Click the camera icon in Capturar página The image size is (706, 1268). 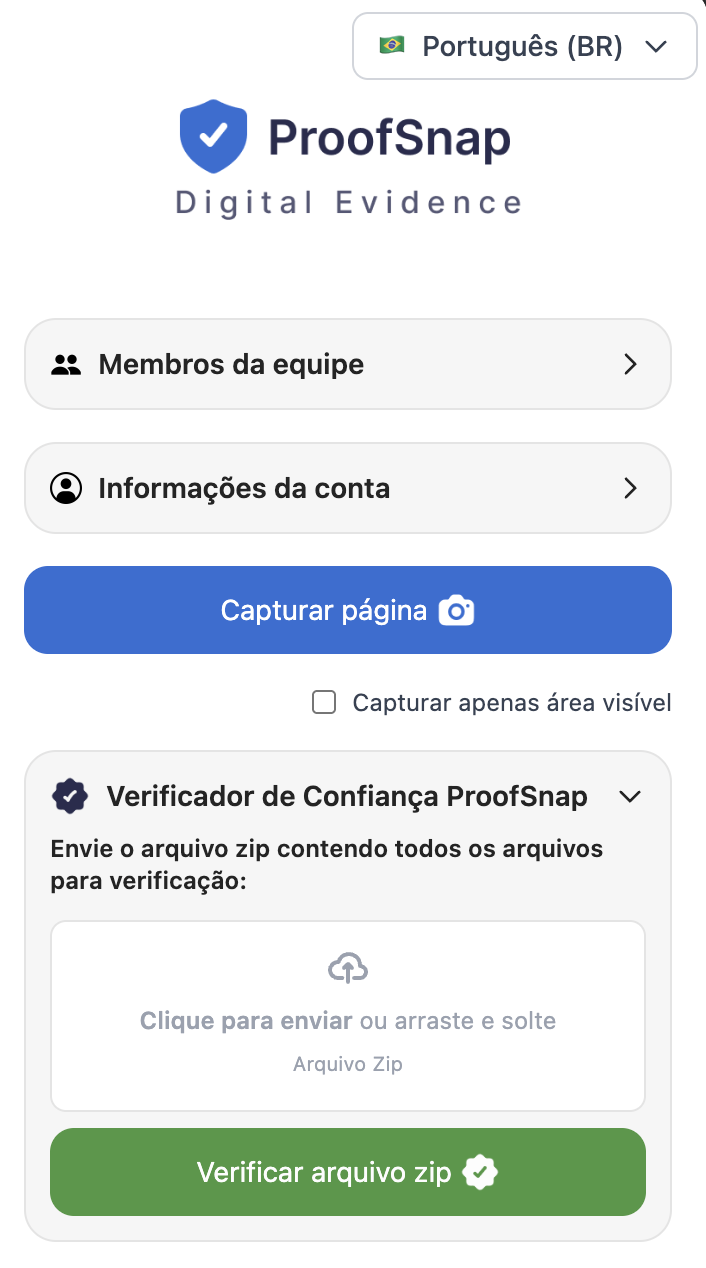(x=456, y=610)
